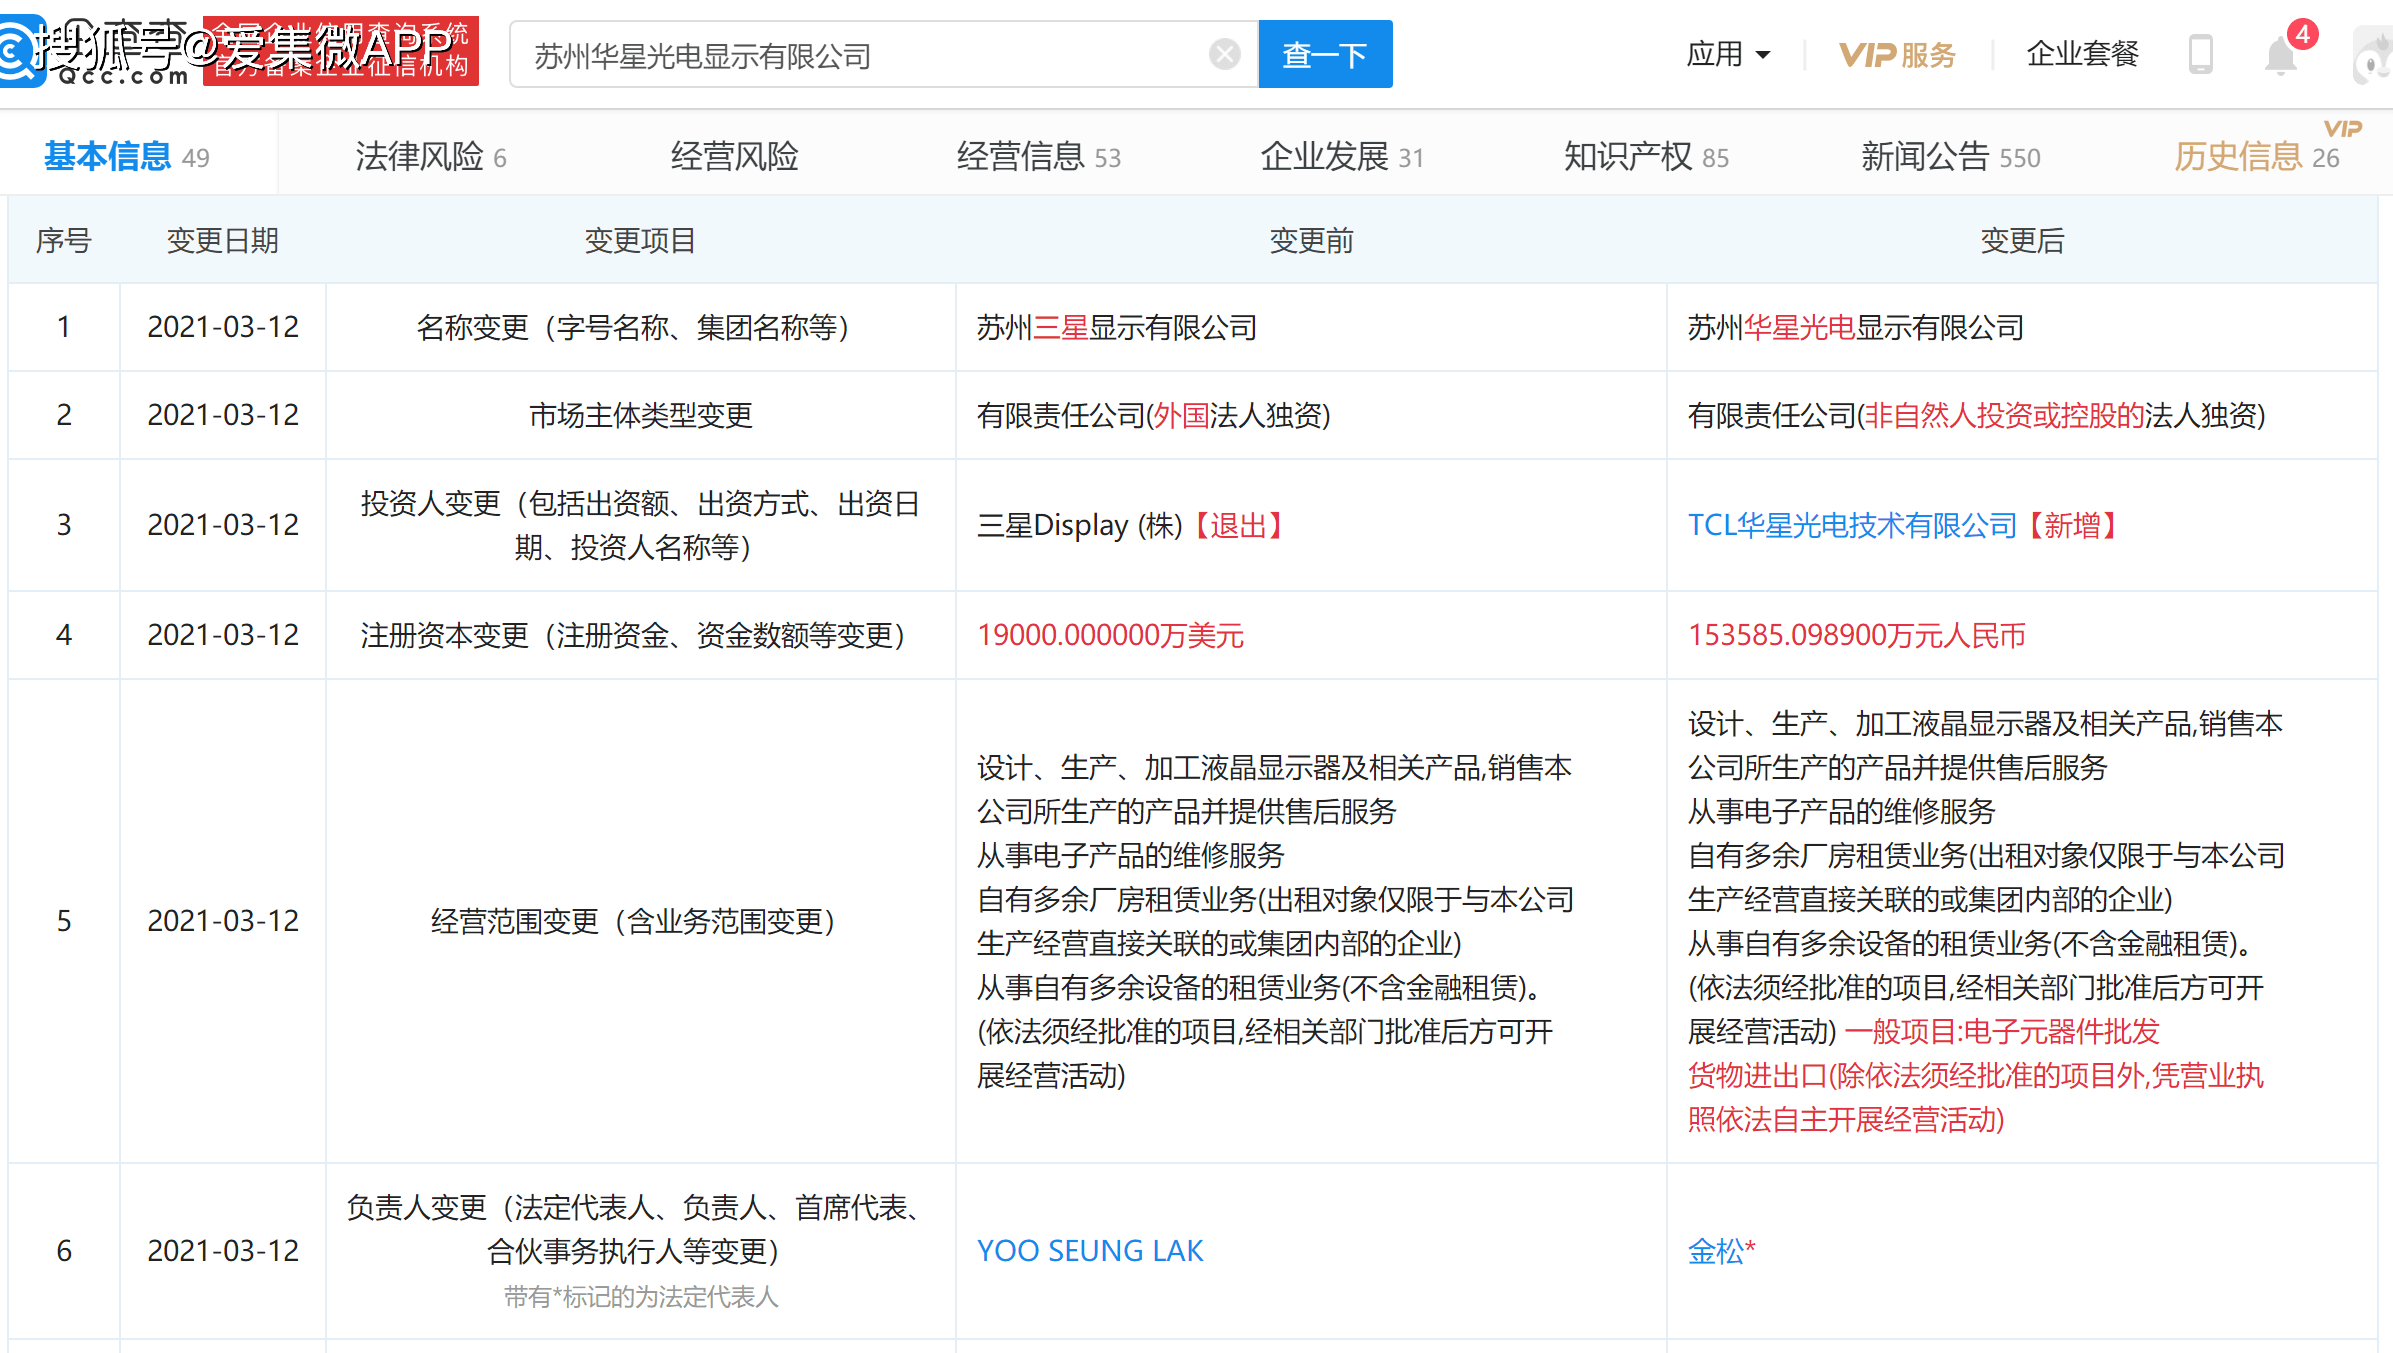Open TCL华星光电技术有限公司 link
Image resolution: width=2393 pixels, height=1353 pixels.
pos(1852,525)
